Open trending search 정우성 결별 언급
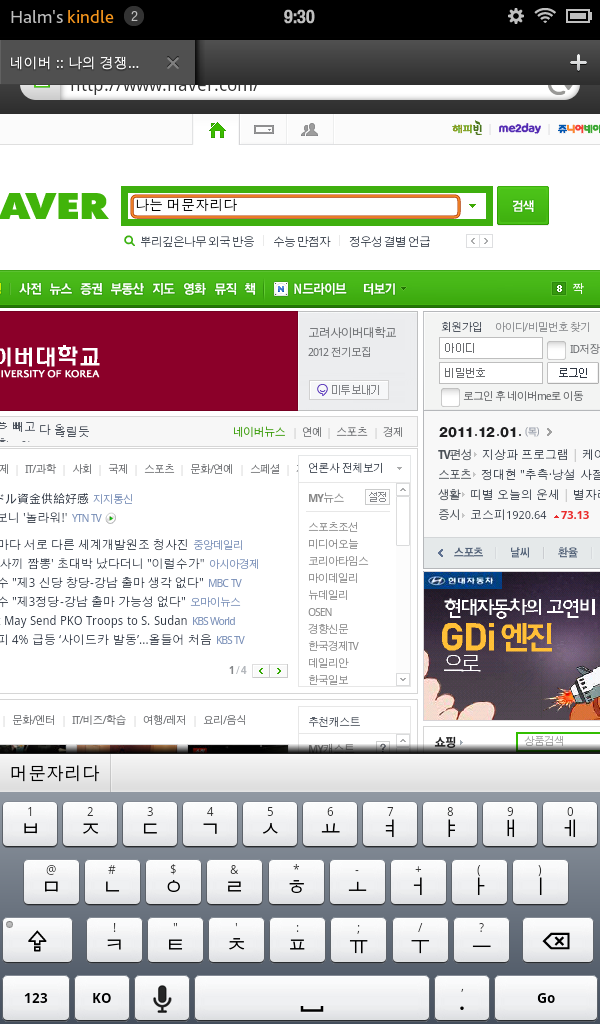600x1024 pixels. 389,242
